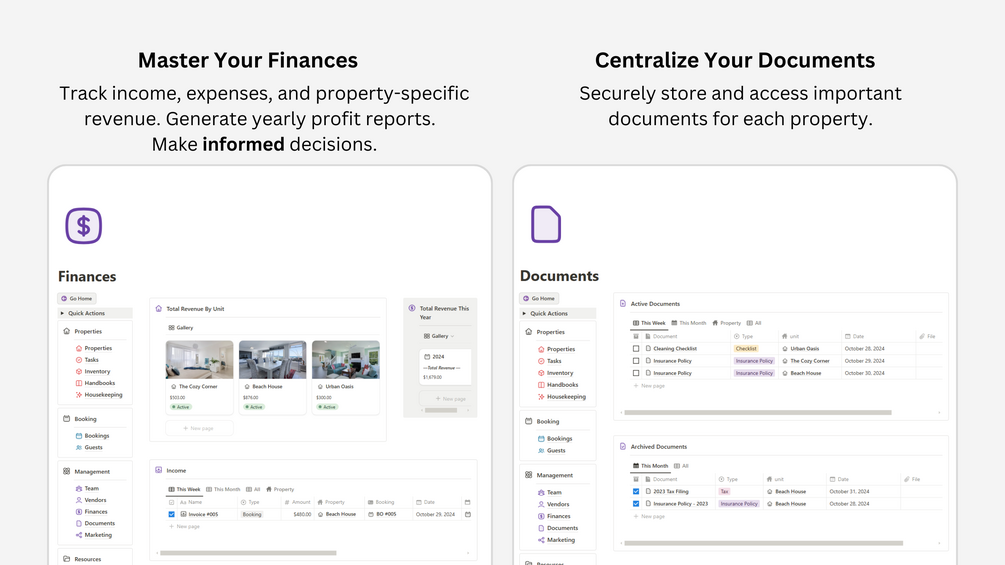The height and width of the screenshot is (565, 1005).
Task: Open Team in the Finances page sidebar
Action: (x=87, y=488)
